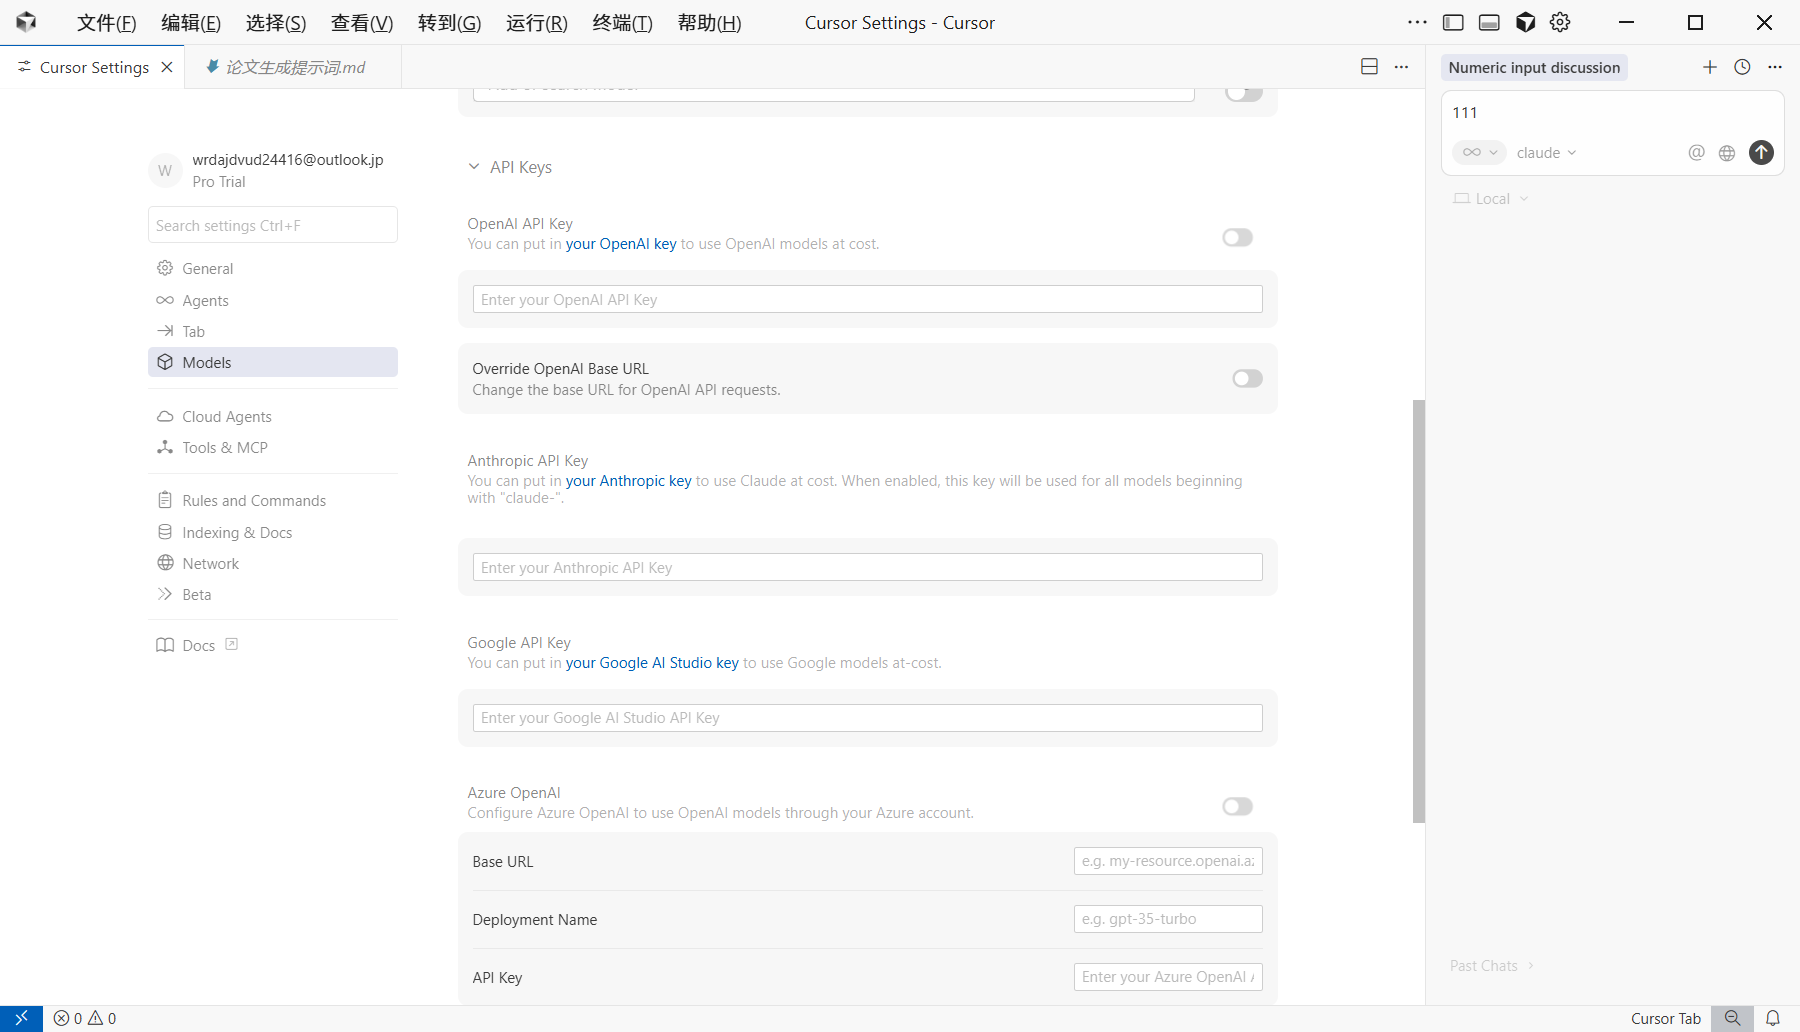Open errors and warnings status indicator
1800x1032 pixels.
pyautogui.click(x=85, y=1018)
